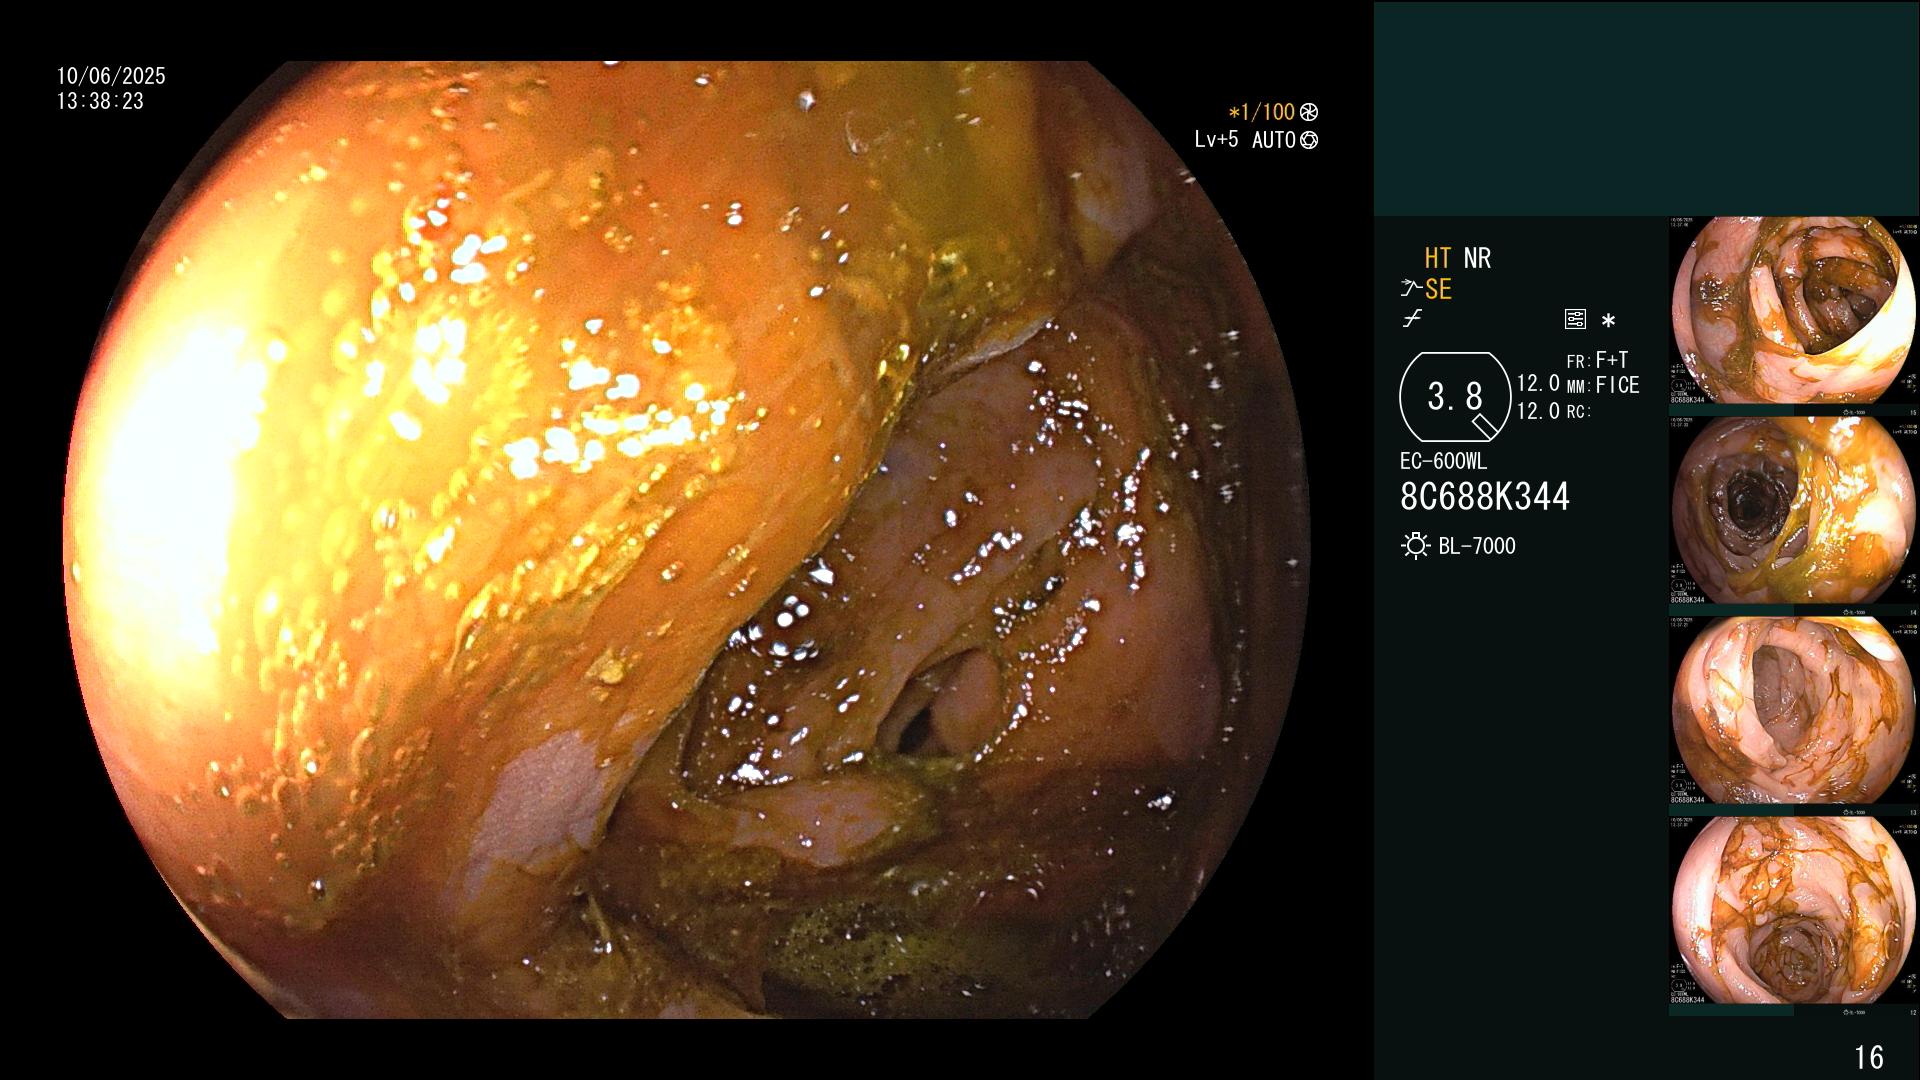Click the AUTO label
Viewport: 1920px width, 1080px height.
(1274, 141)
